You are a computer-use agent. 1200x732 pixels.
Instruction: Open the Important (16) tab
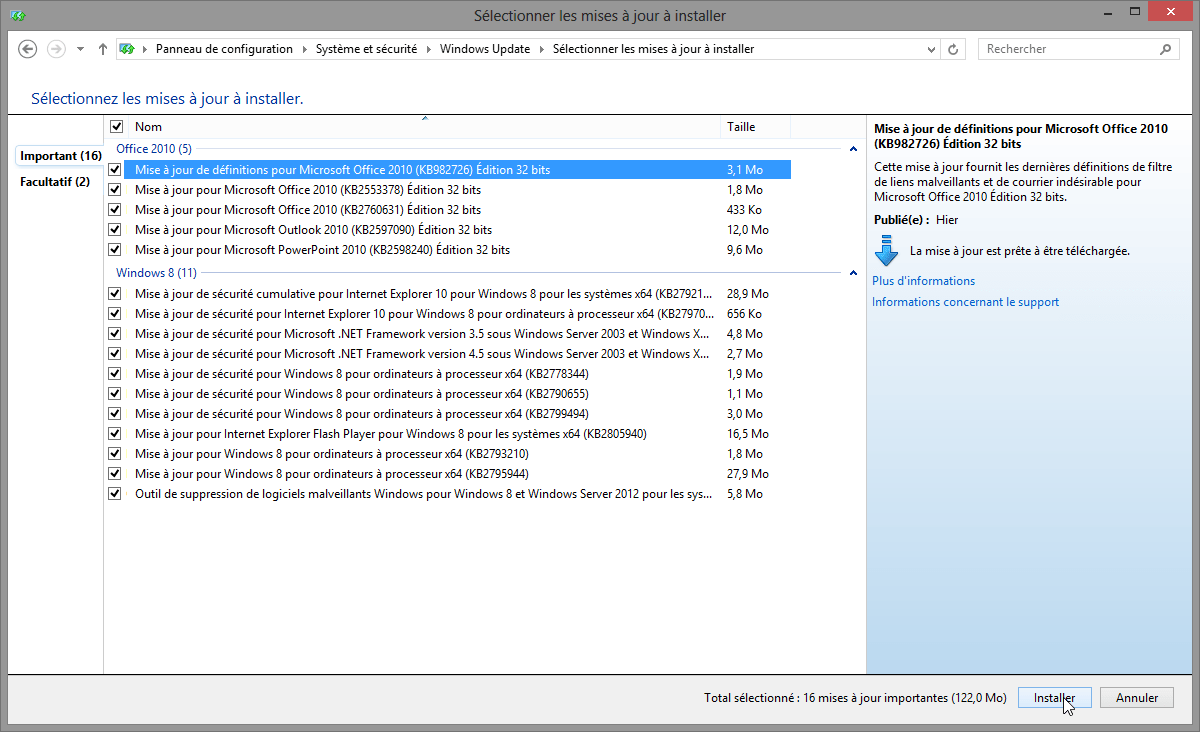(60, 156)
